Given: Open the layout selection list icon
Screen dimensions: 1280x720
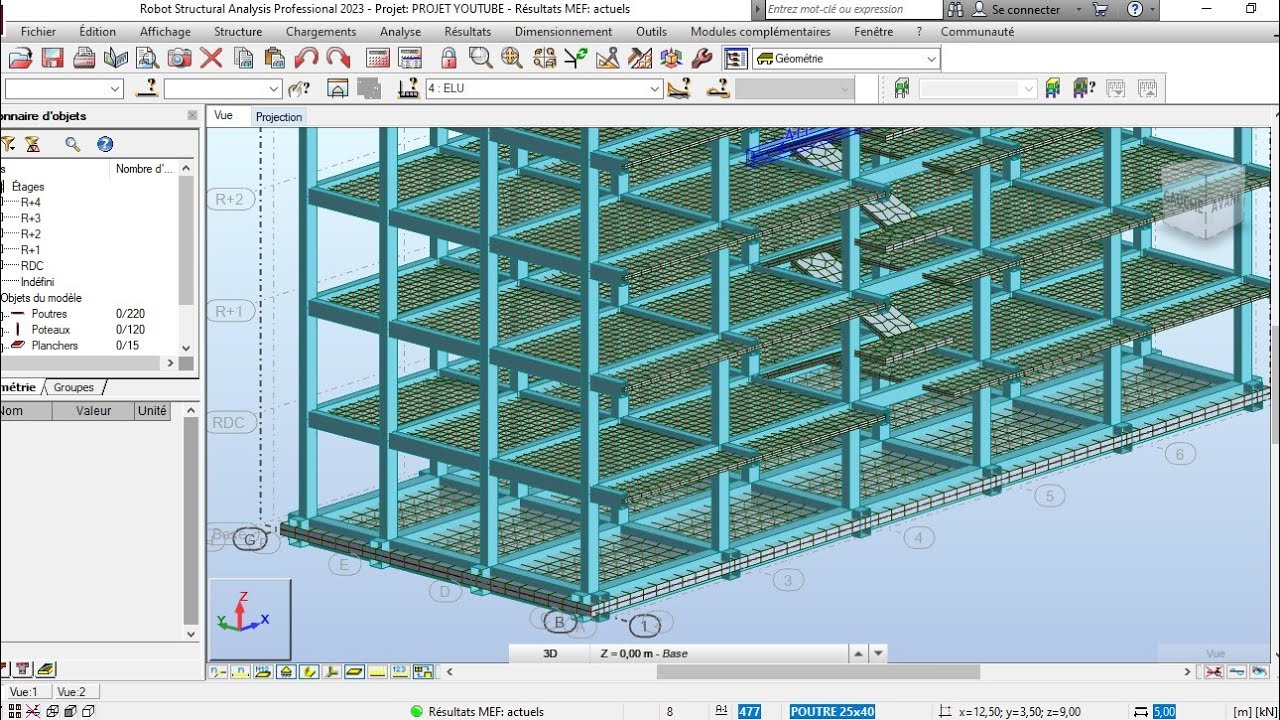Looking at the screenshot, I should 735,58.
